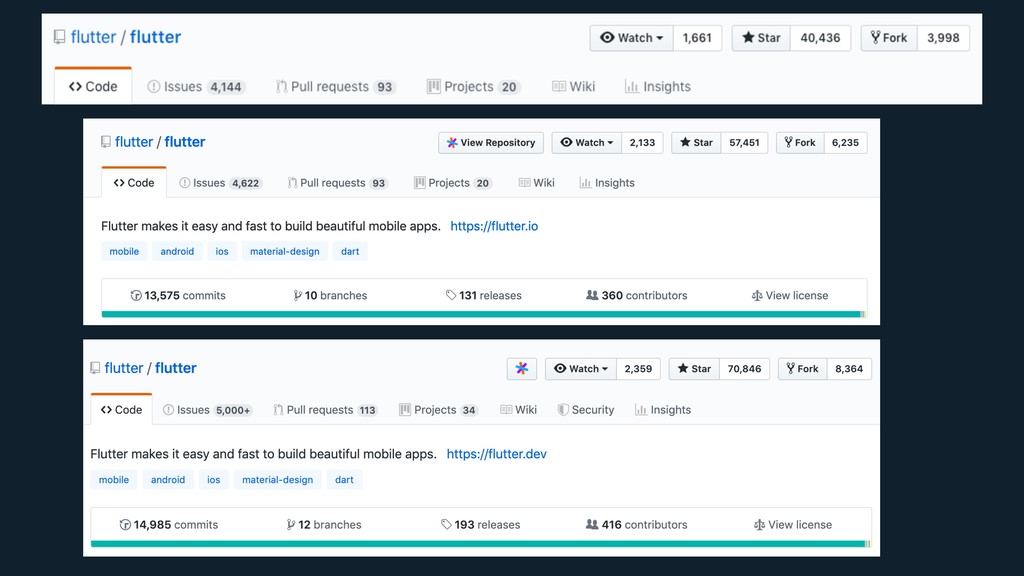1024x576 pixels.
Task: Click 10 branches
Action: 330,295
